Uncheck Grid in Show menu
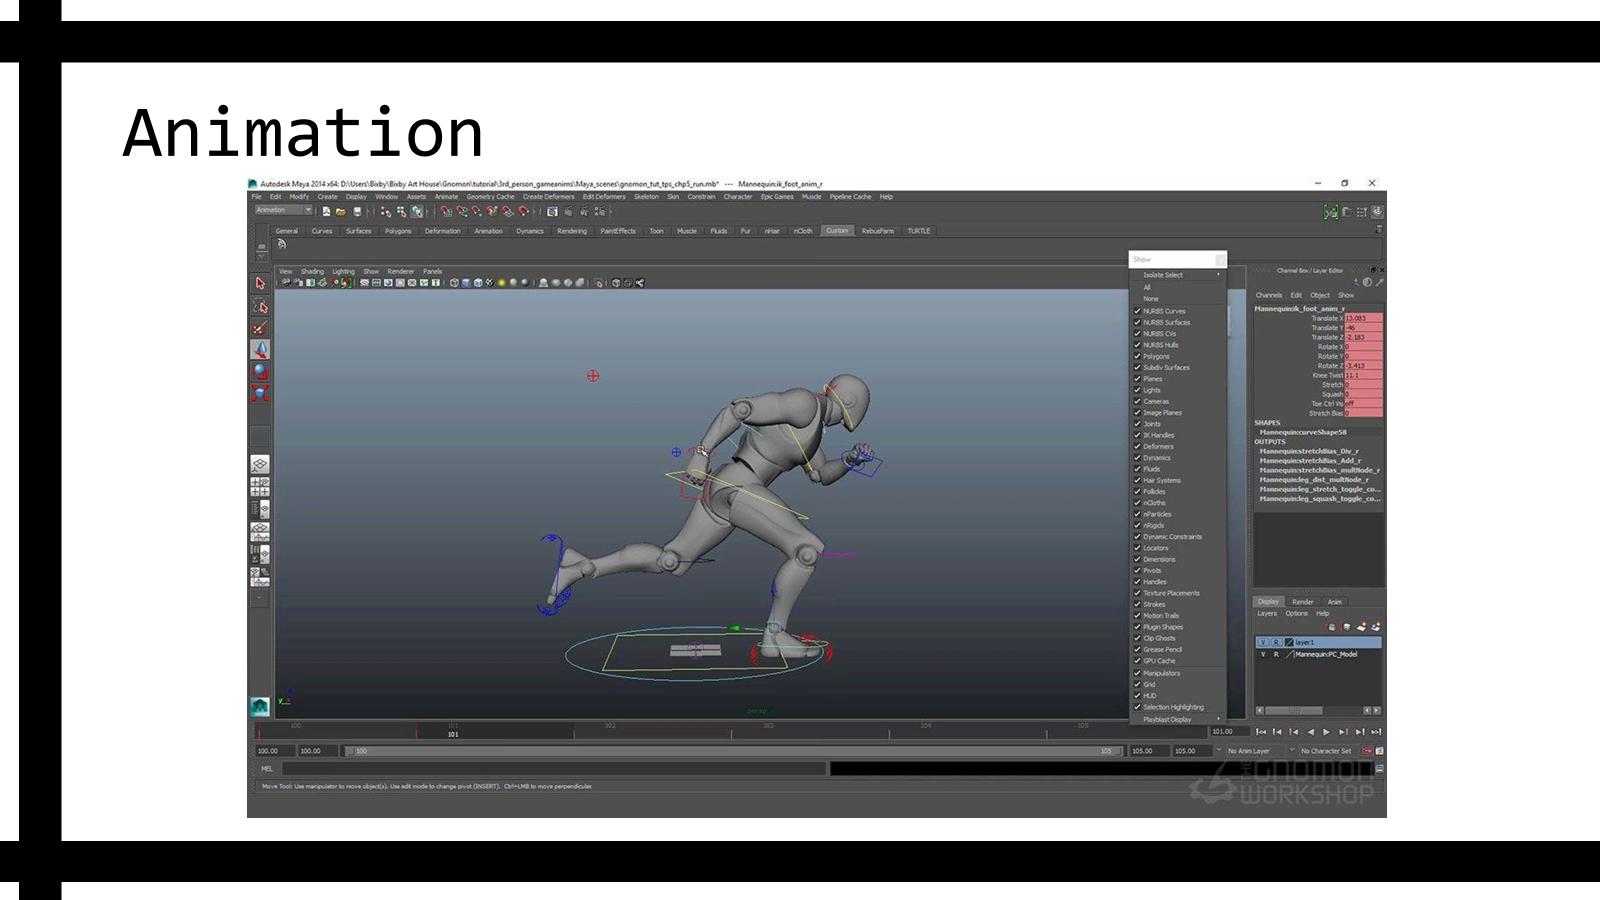Screen dimensions: 1600x900 (x=1137, y=685)
